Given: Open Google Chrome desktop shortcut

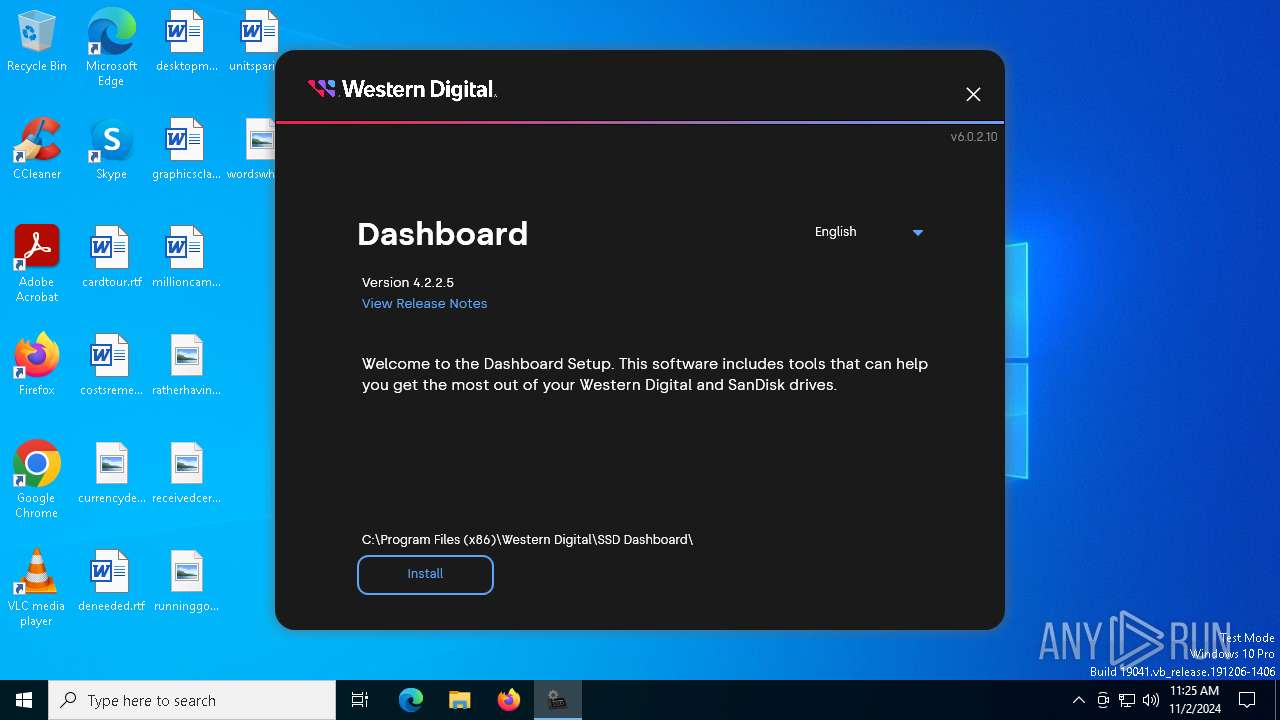Looking at the screenshot, I should [37, 480].
